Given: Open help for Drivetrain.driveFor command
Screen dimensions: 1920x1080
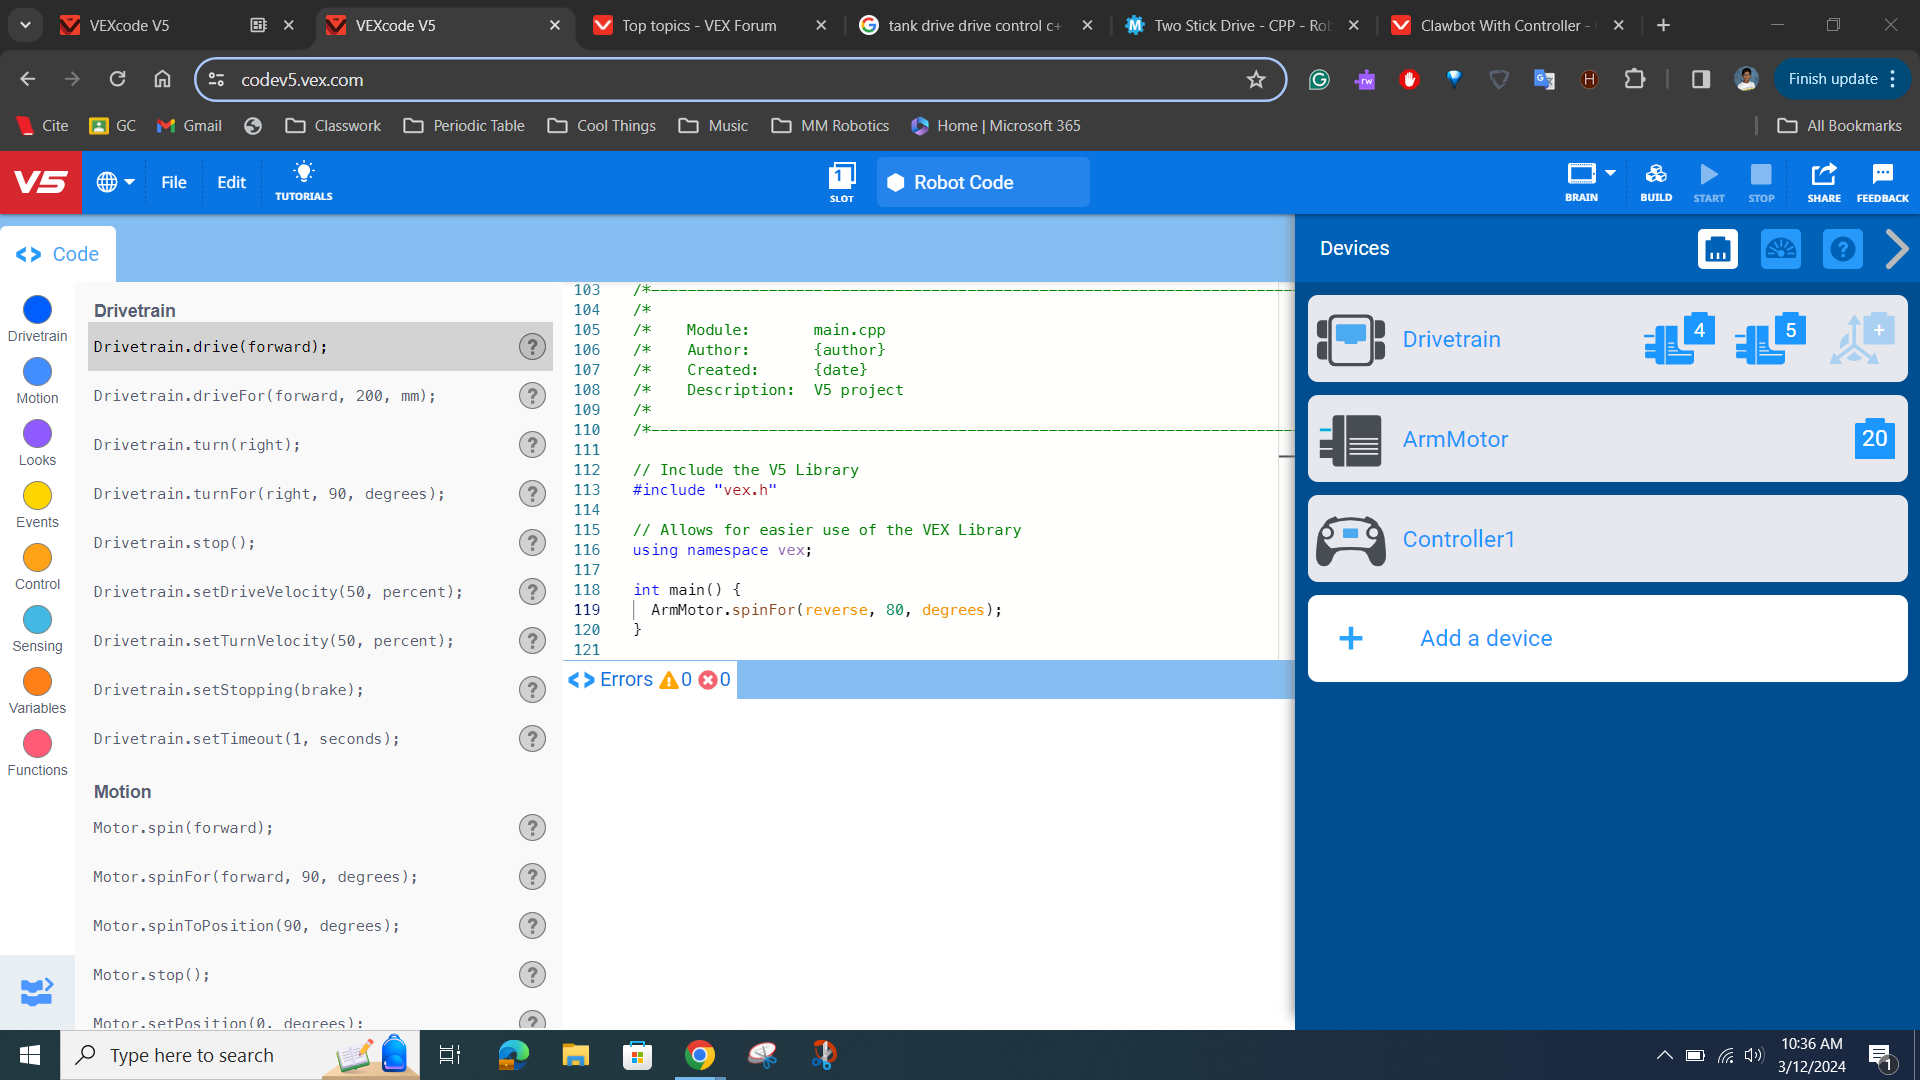Looking at the screenshot, I should [x=532, y=396].
